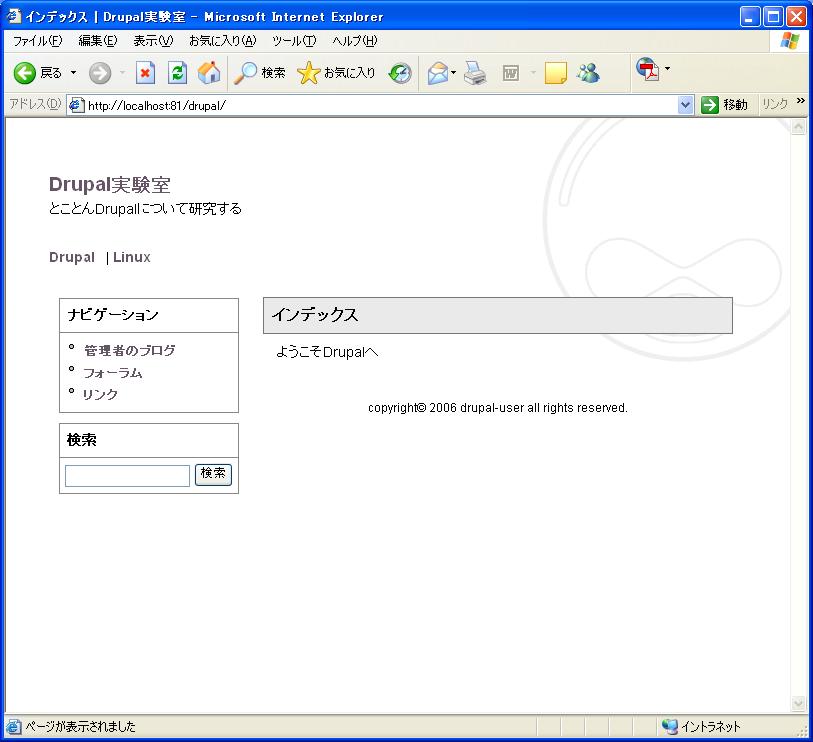The image size is (813, 742).
Task: Open History clock icon
Action: [x=400, y=73]
